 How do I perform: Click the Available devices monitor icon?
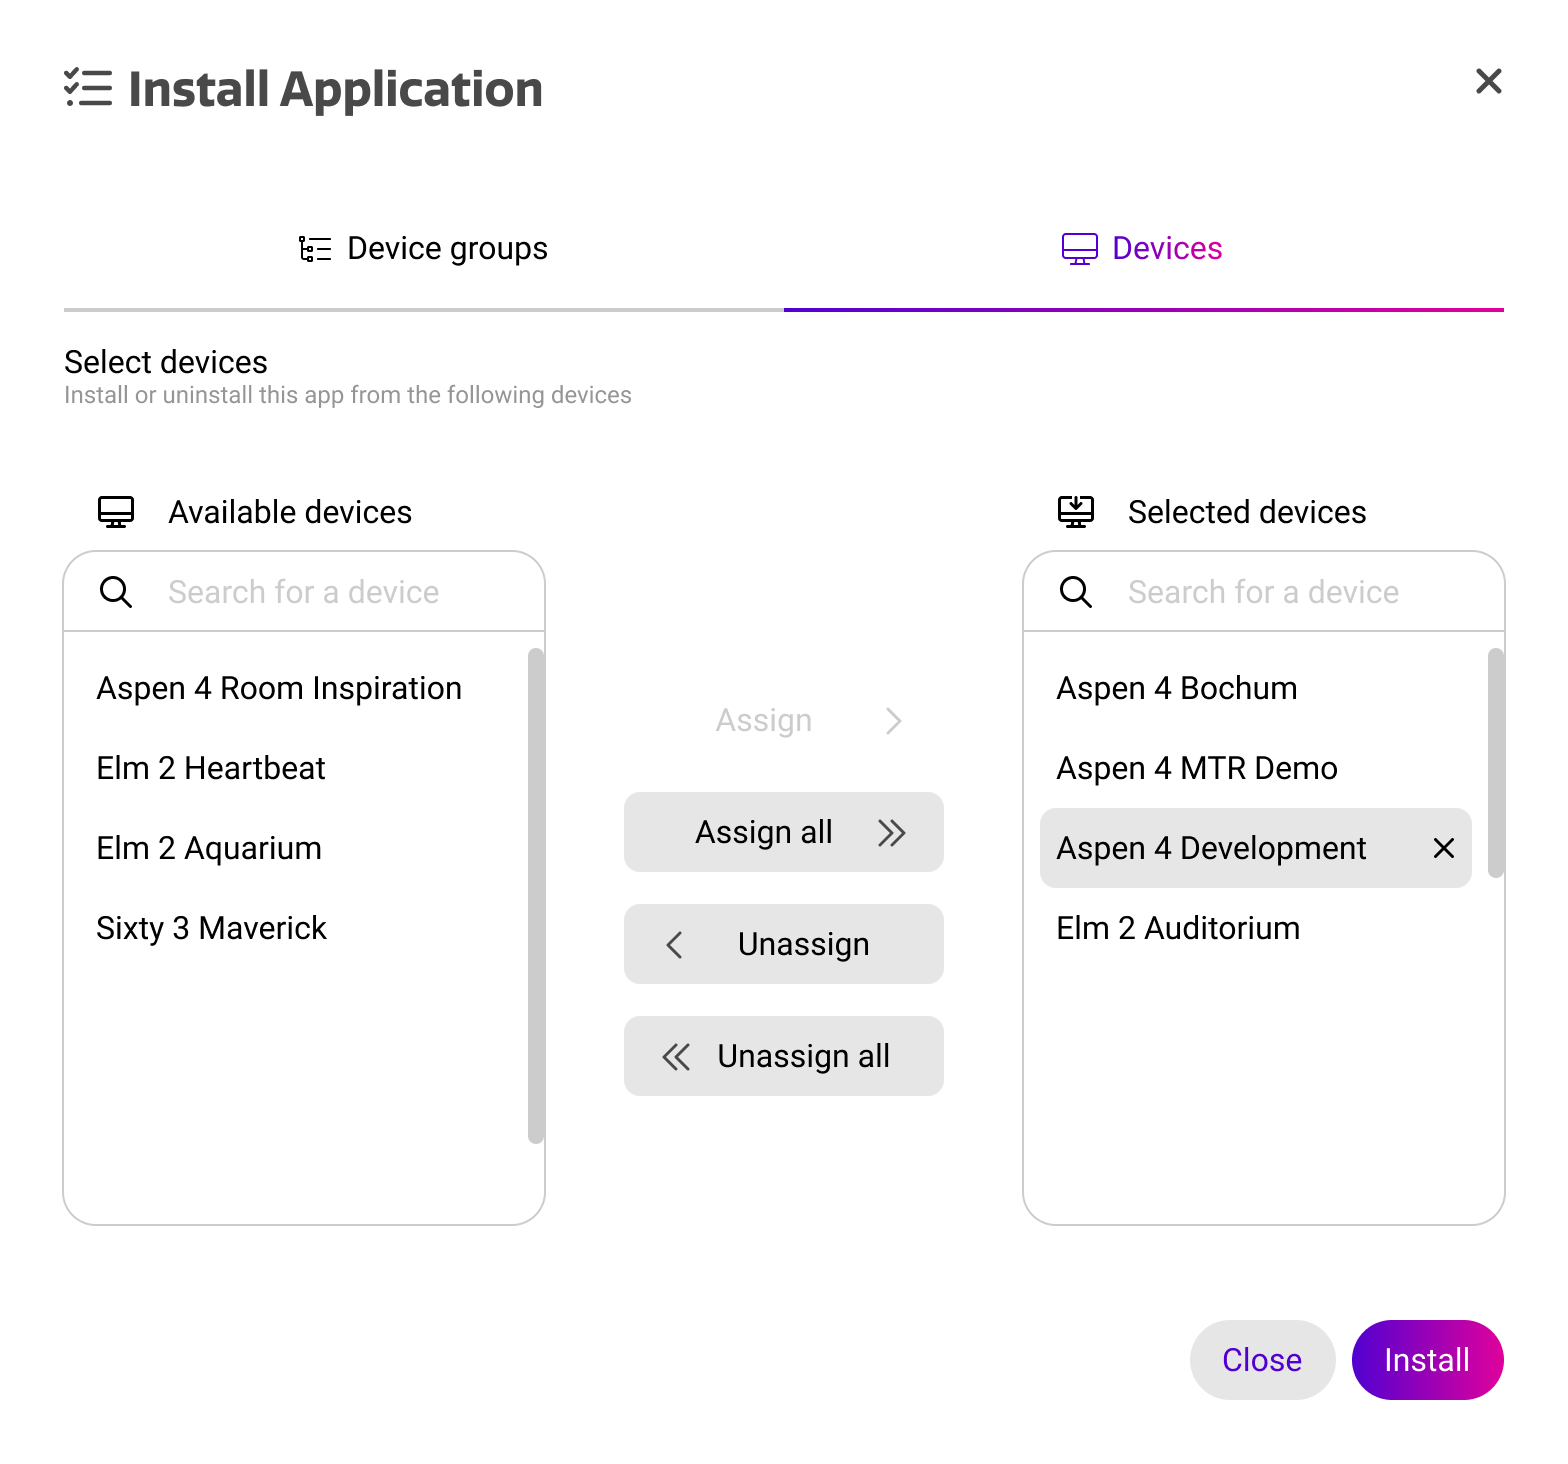[x=116, y=512]
